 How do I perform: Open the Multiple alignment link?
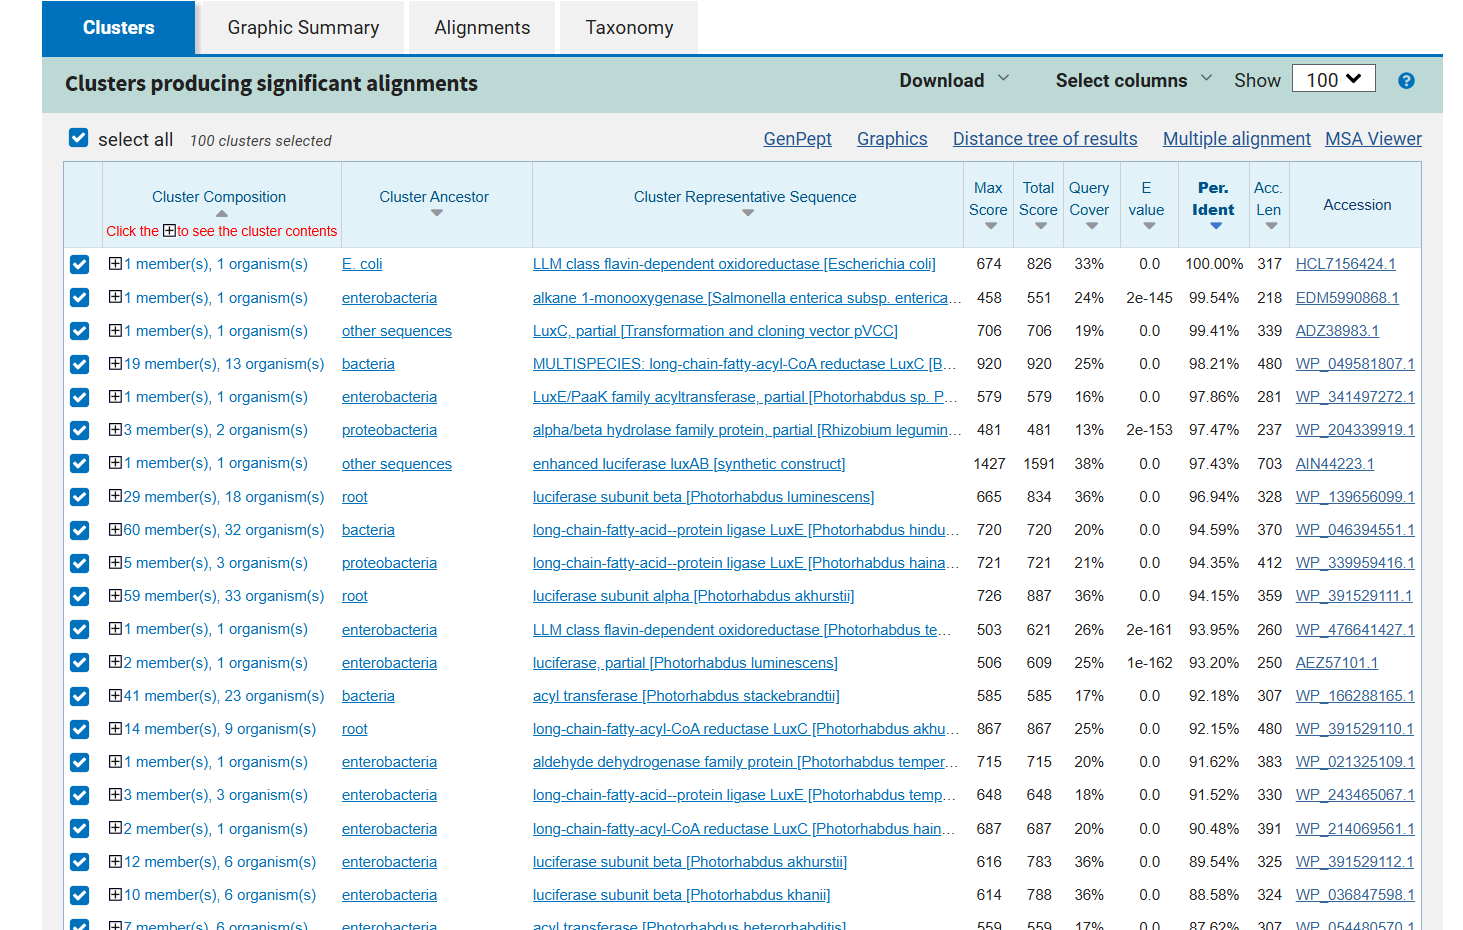coord(1236,139)
